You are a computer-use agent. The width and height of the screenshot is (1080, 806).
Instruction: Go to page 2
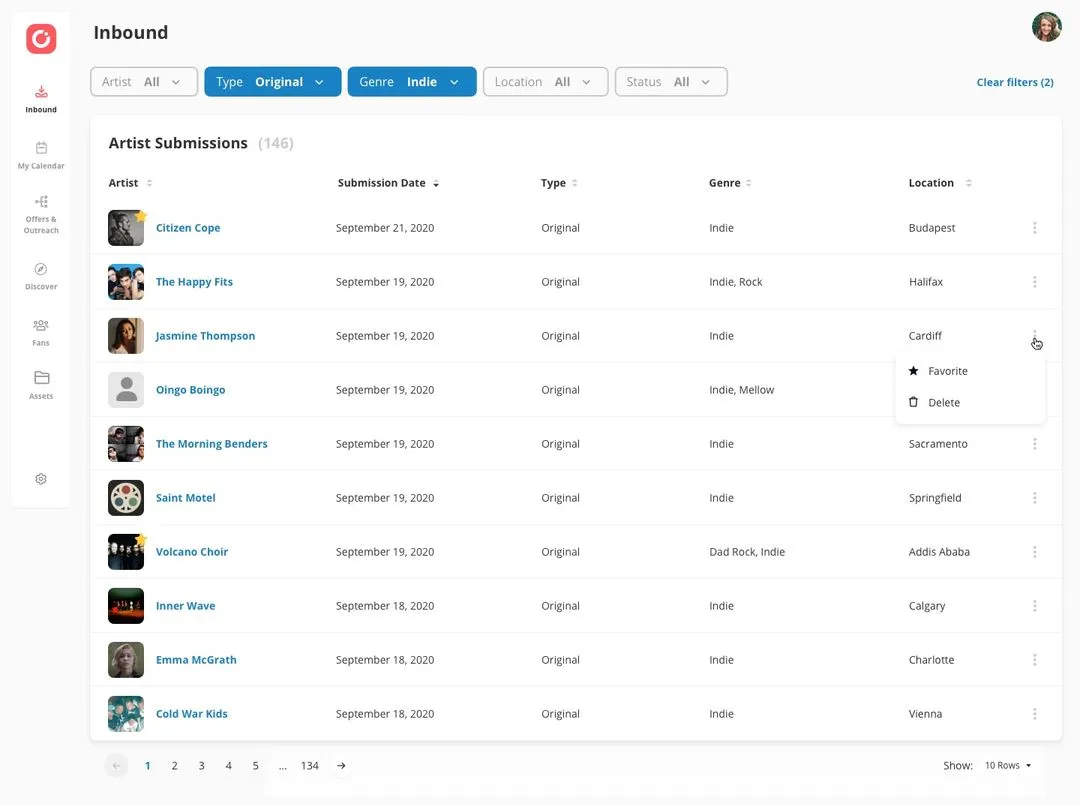174,765
